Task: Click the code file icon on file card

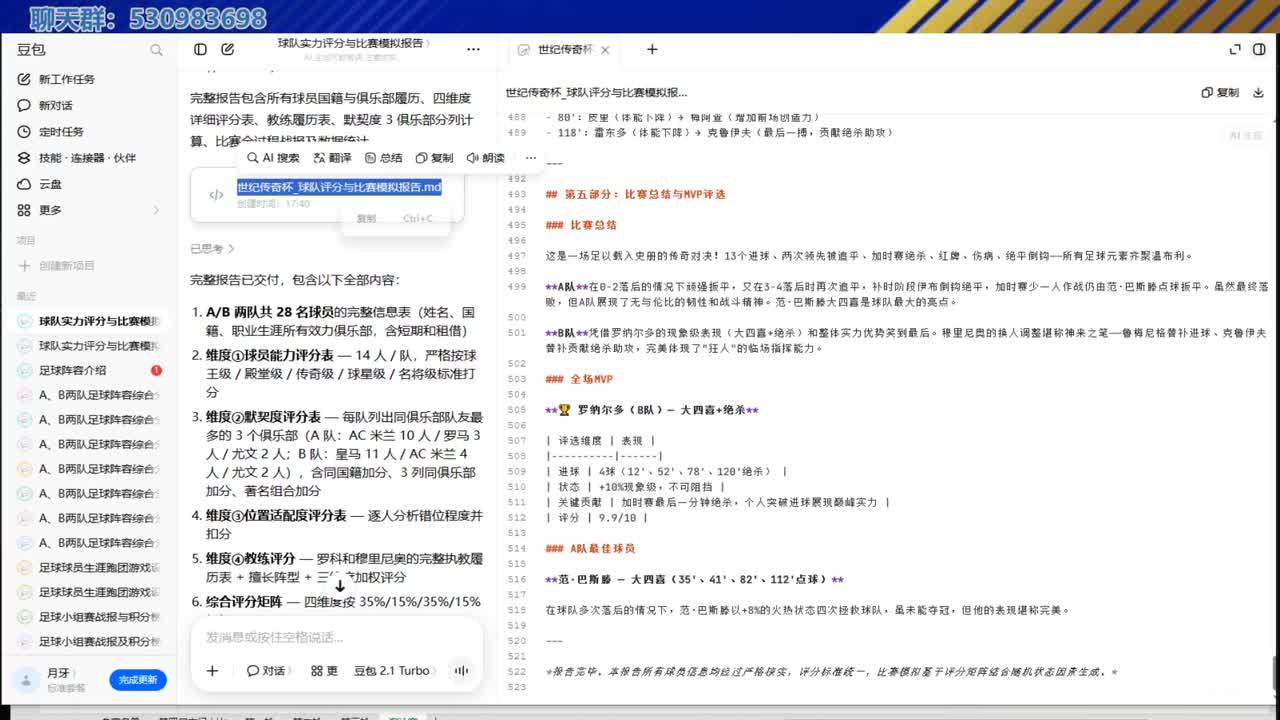Action: click(216, 194)
